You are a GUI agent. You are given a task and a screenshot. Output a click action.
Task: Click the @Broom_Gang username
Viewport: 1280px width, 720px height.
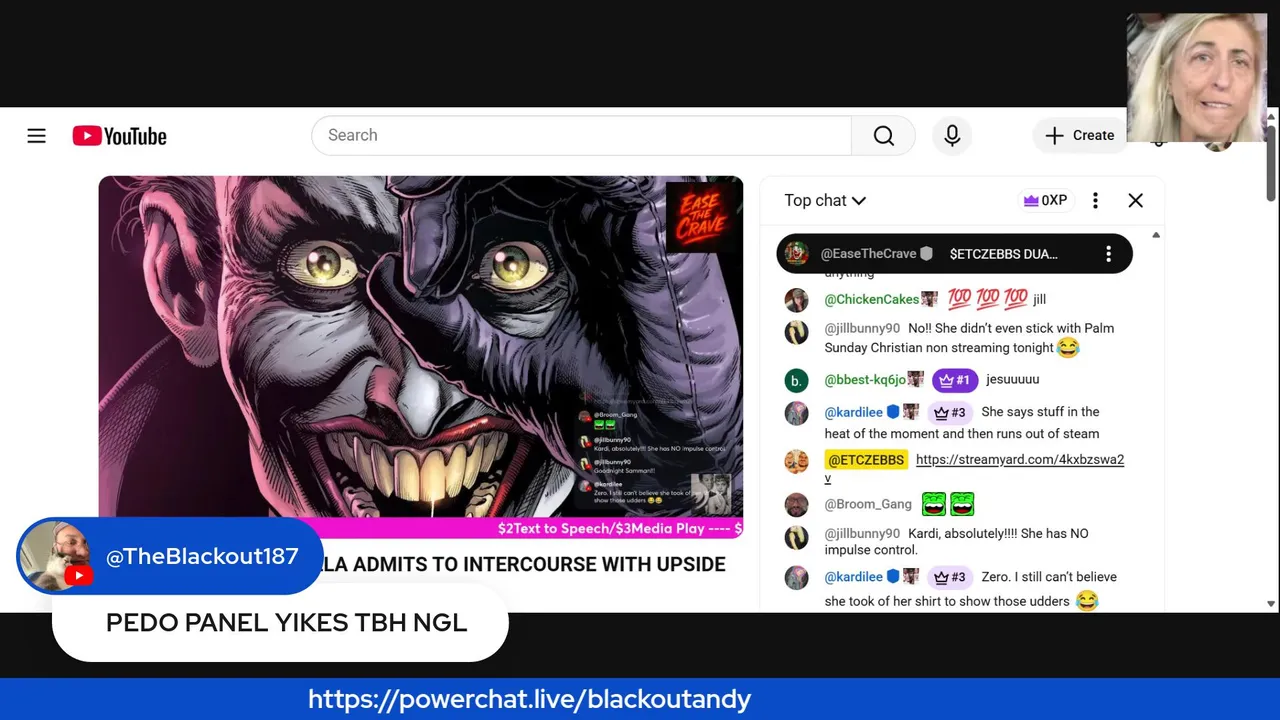tap(868, 504)
